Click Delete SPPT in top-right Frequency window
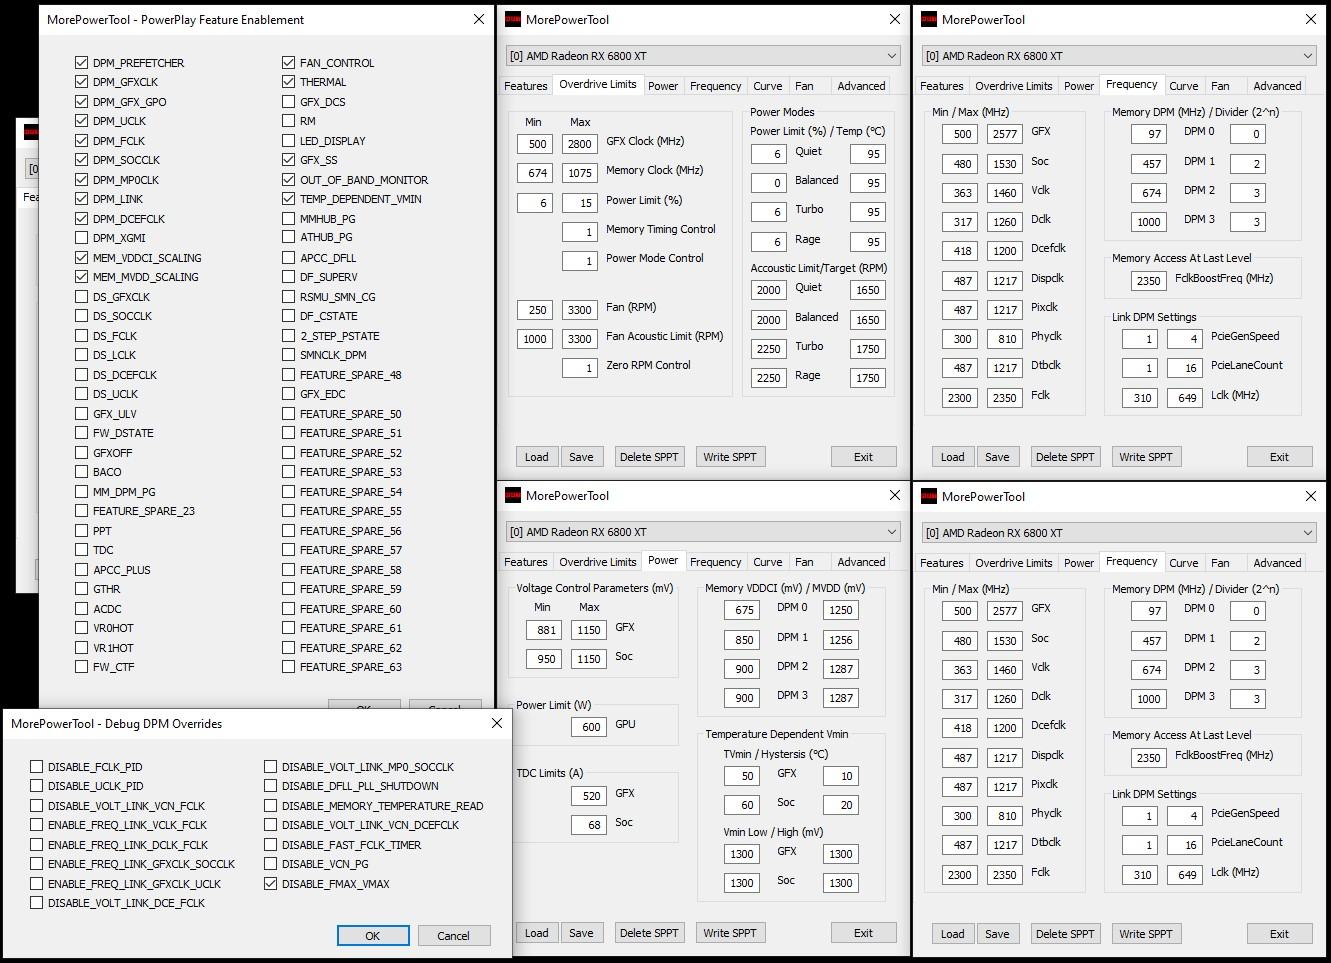Image resolution: width=1331 pixels, height=963 pixels. pyautogui.click(x=1065, y=457)
